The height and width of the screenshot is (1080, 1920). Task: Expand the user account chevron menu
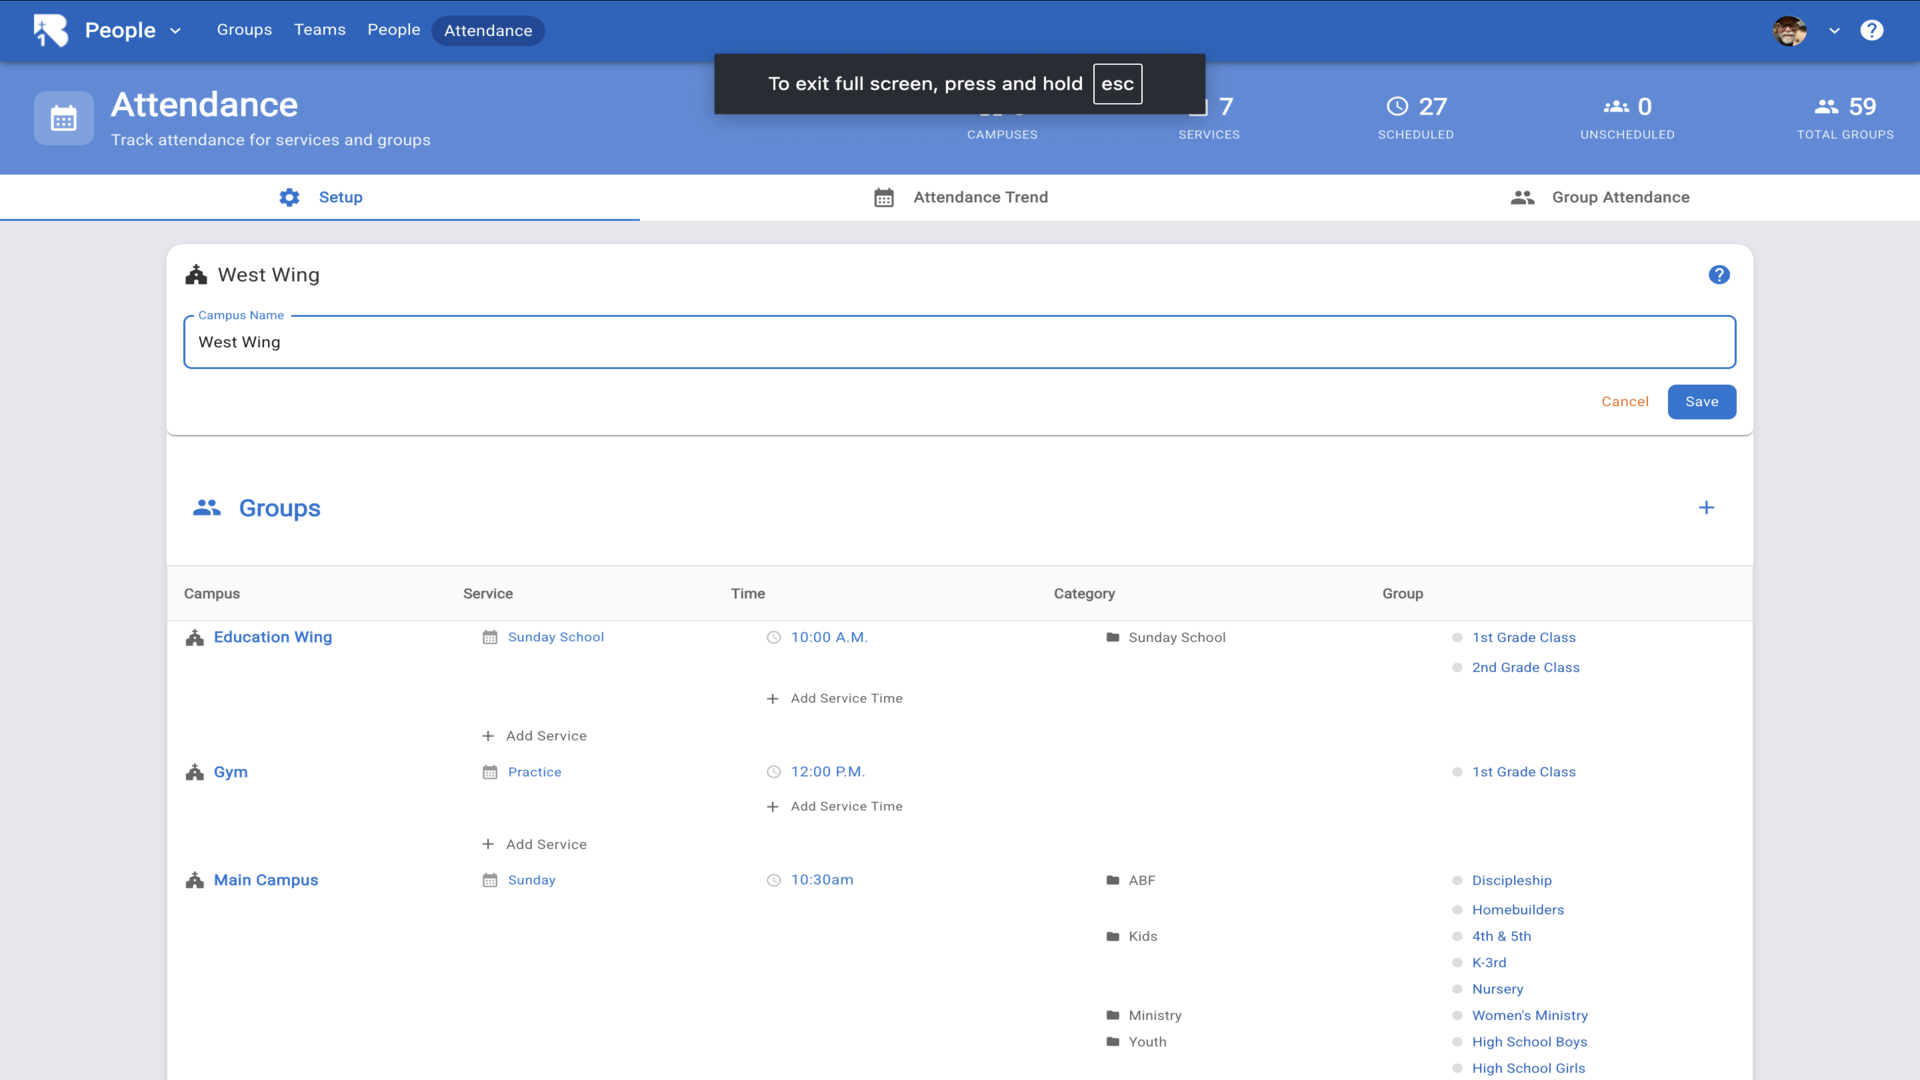tap(1834, 31)
